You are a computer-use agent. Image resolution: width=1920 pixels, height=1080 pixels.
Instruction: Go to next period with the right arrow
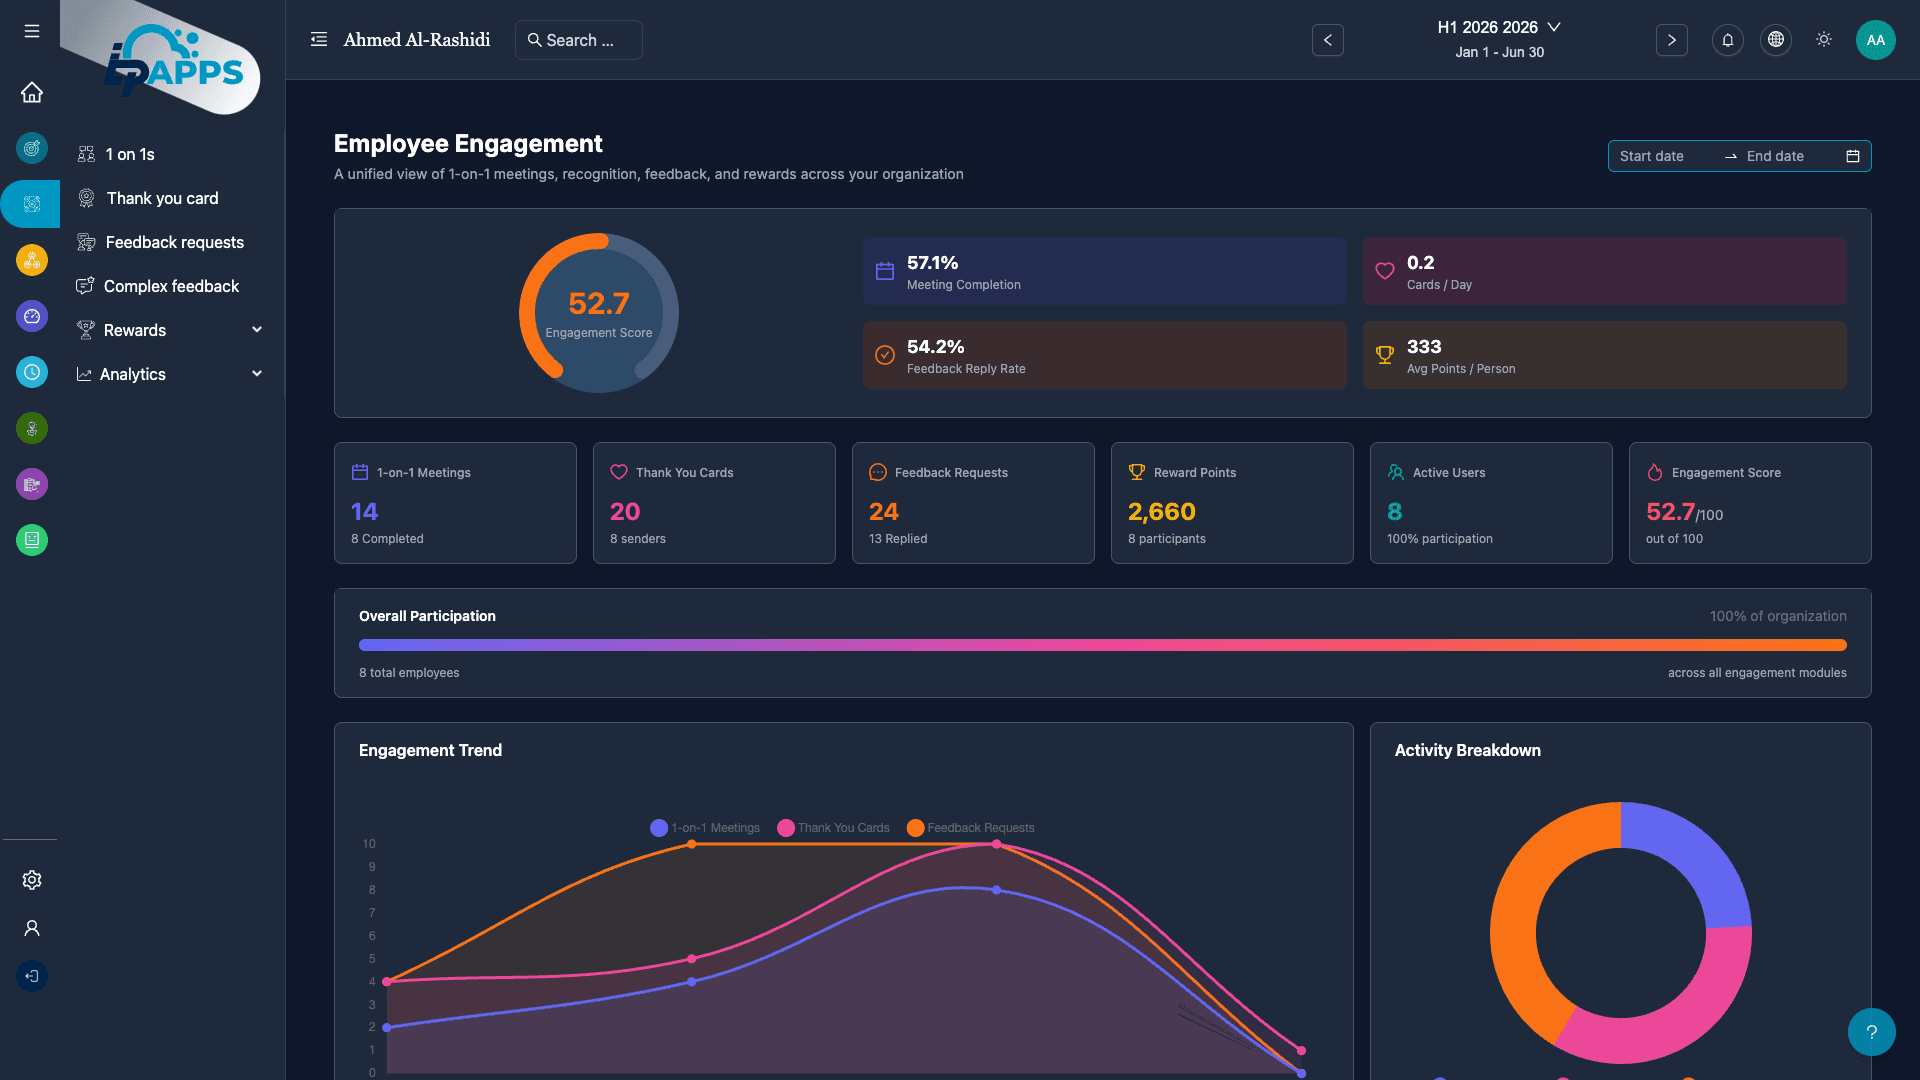coord(1671,40)
